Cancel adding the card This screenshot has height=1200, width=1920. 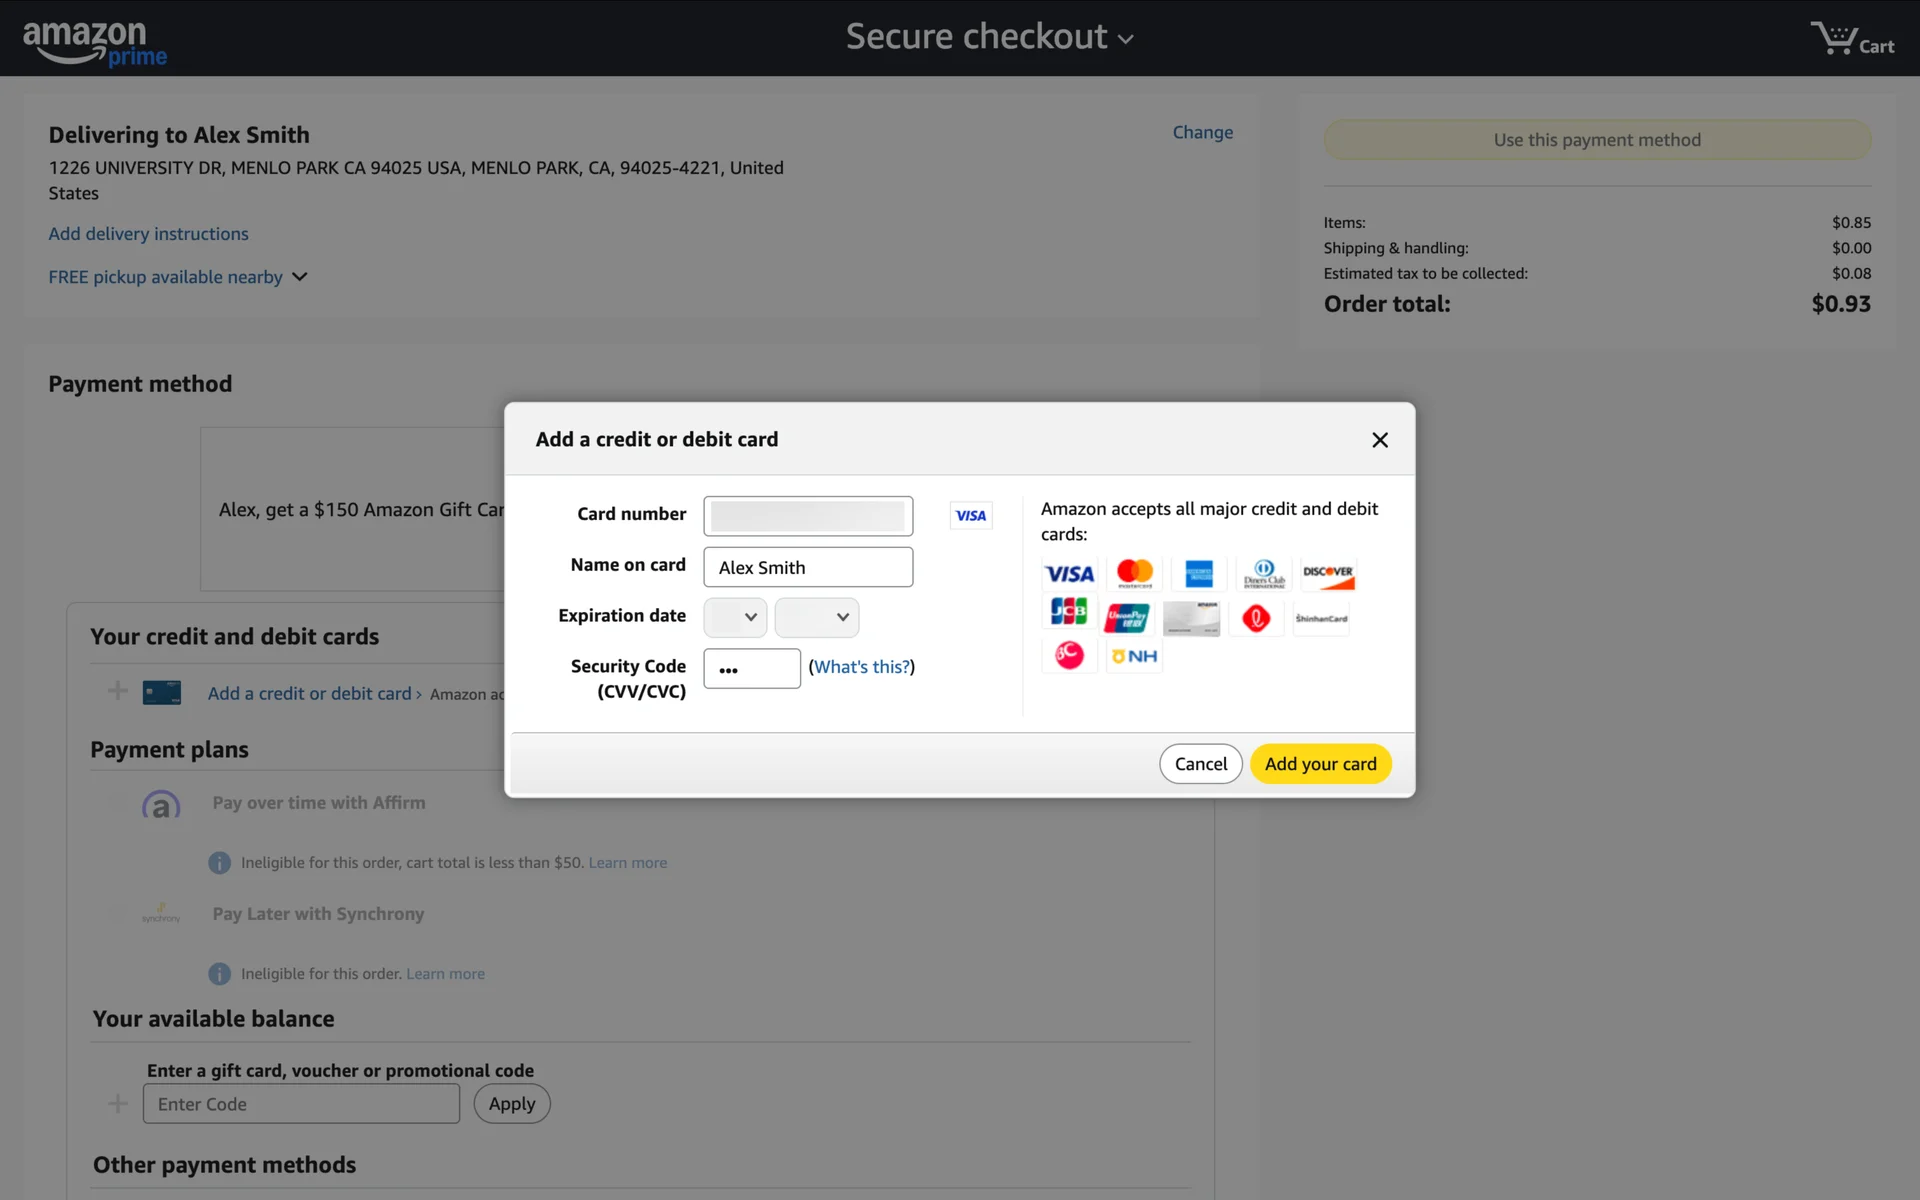pos(1200,764)
